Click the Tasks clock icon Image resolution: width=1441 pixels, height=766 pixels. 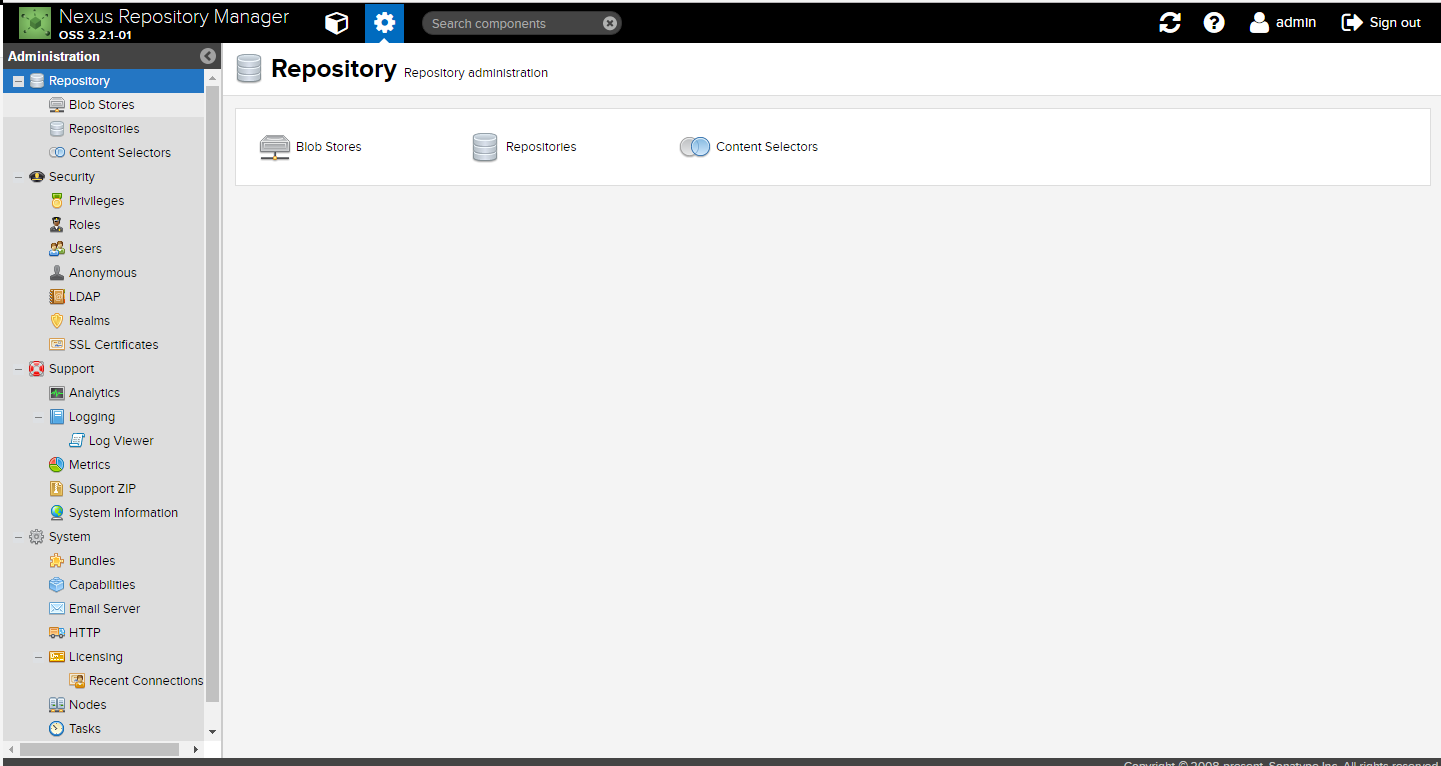click(x=57, y=728)
